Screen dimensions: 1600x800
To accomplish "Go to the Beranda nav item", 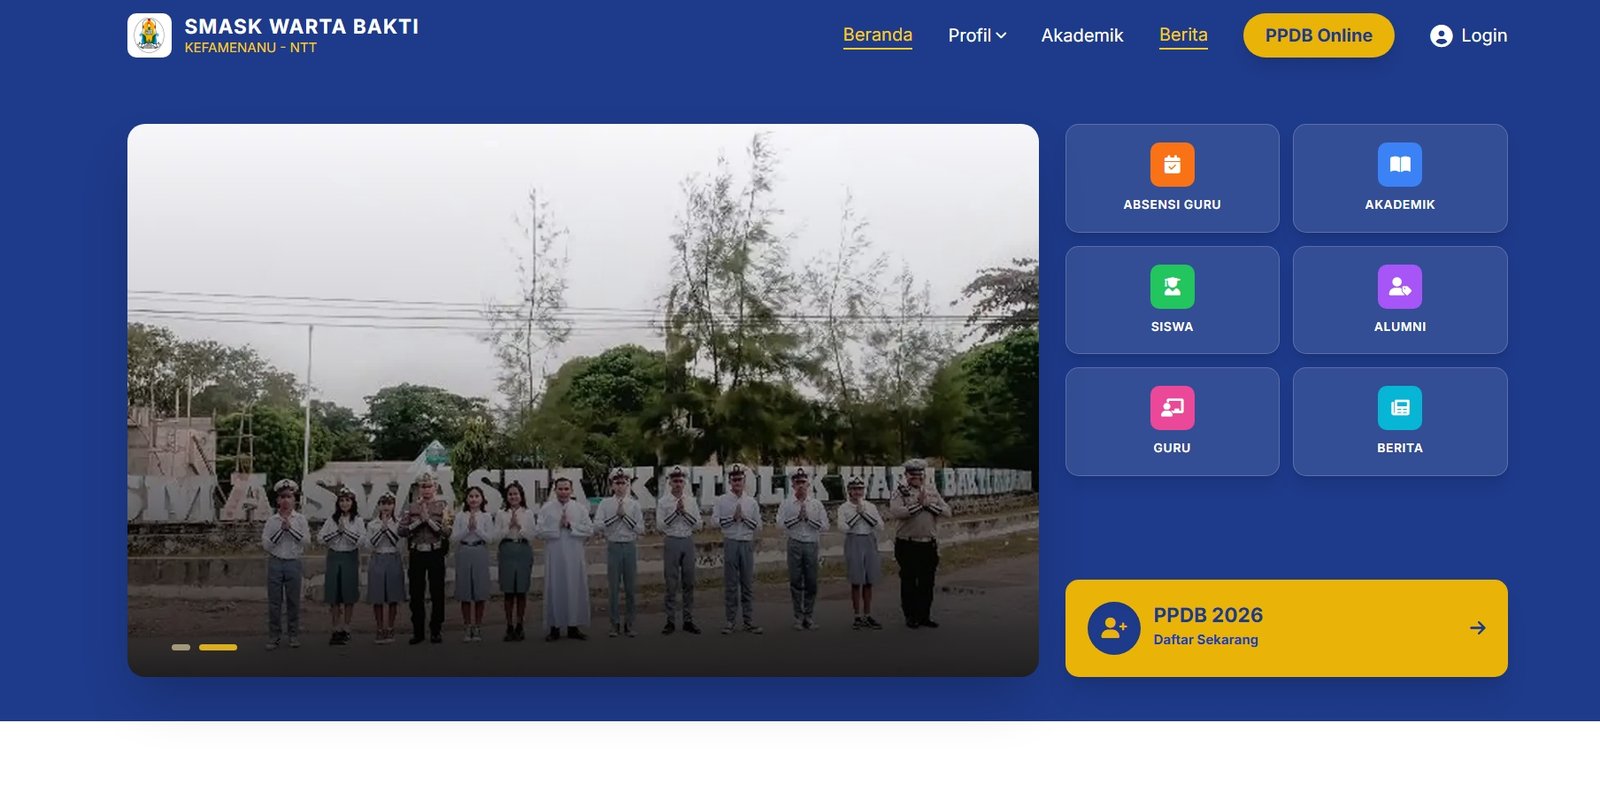I will coord(877,35).
